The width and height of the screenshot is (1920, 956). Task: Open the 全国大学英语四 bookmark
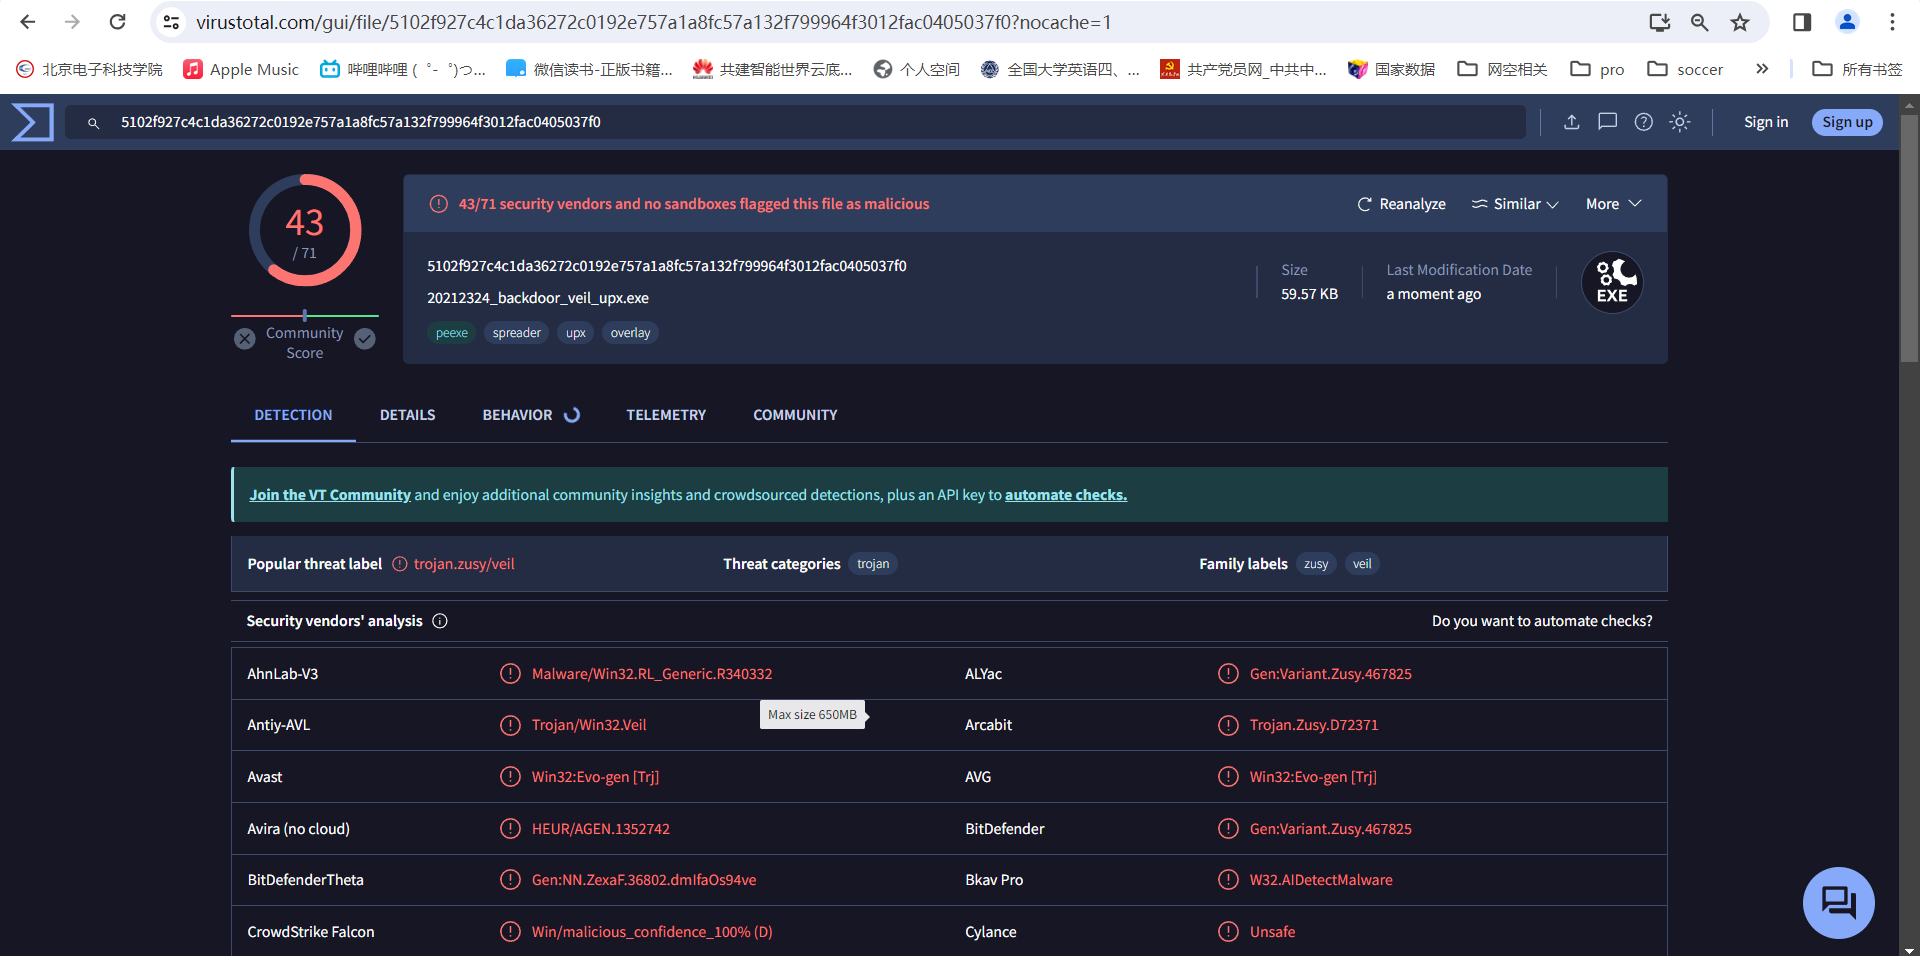pyautogui.click(x=1060, y=69)
